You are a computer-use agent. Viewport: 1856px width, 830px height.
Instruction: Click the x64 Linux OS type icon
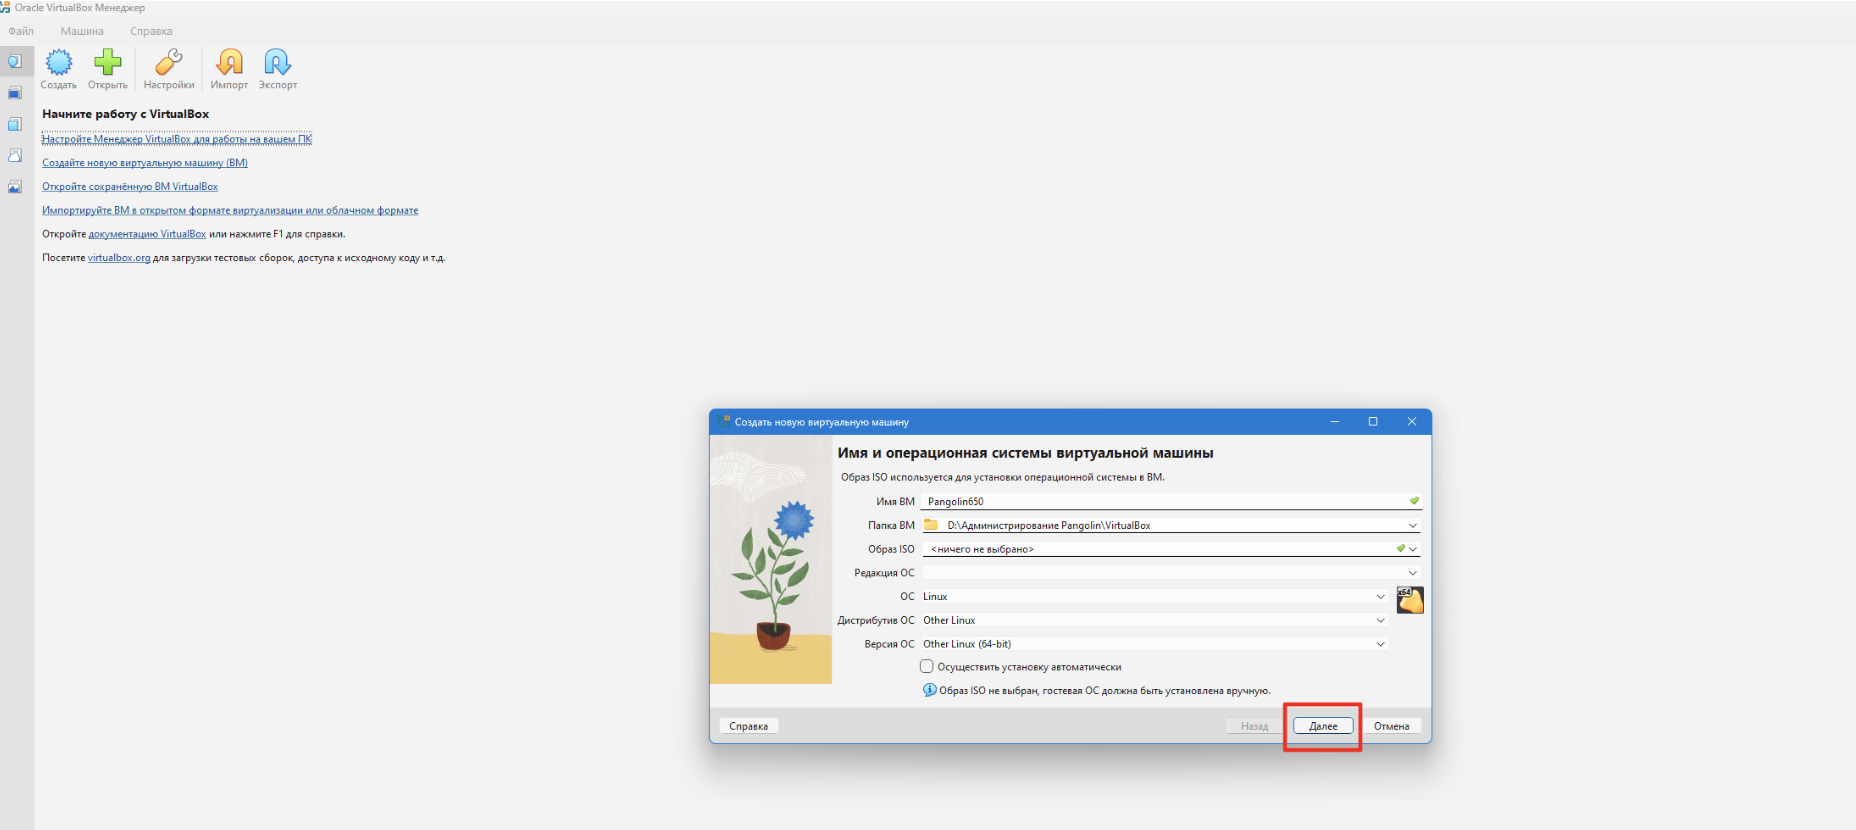[1410, 600]
